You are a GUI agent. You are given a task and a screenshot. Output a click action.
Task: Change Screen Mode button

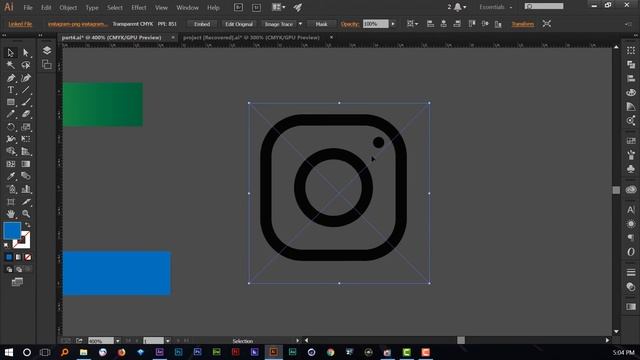click(x=17, y=282)
